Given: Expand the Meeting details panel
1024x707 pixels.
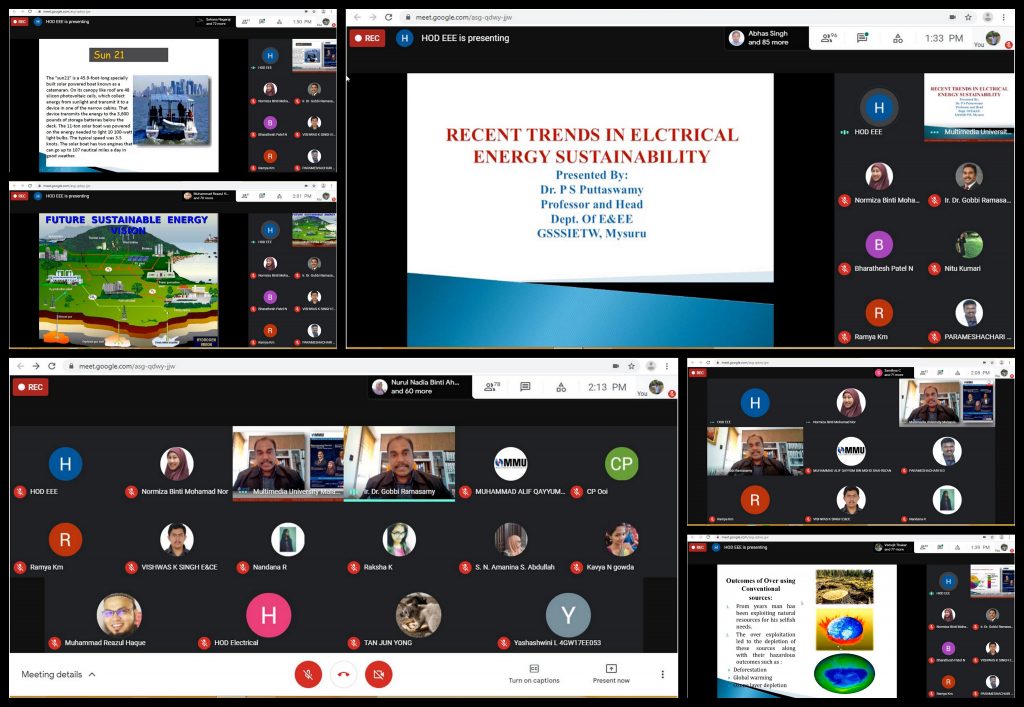Looking at the screenshot, I should (59, 675).
